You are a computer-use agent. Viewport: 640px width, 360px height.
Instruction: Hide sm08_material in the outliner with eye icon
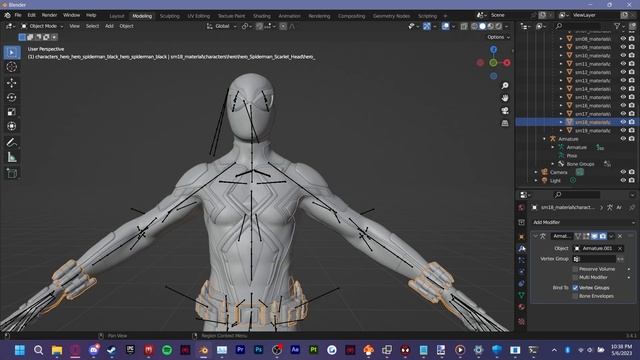(x=623, y=38)
